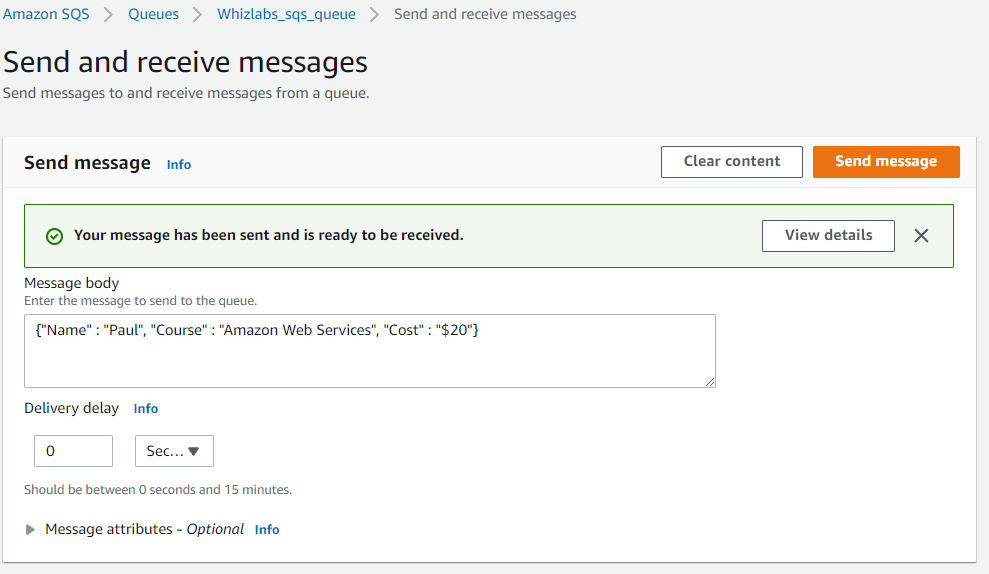Go to Amazon SQS breadcrumb link
The width and height of the screenshot is (989, 574).
pos(46,14)
